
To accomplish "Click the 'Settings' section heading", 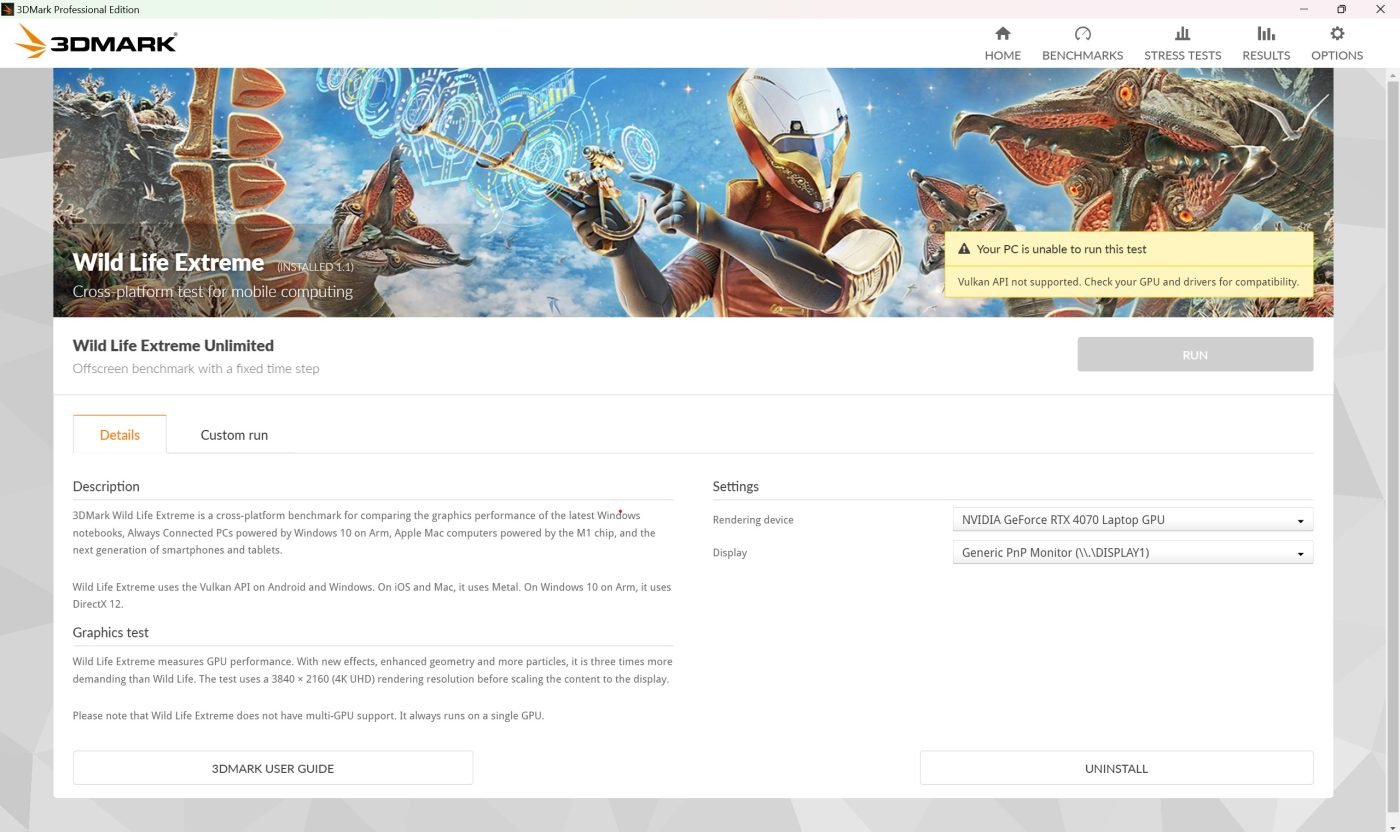I will [x=735, y=486].
